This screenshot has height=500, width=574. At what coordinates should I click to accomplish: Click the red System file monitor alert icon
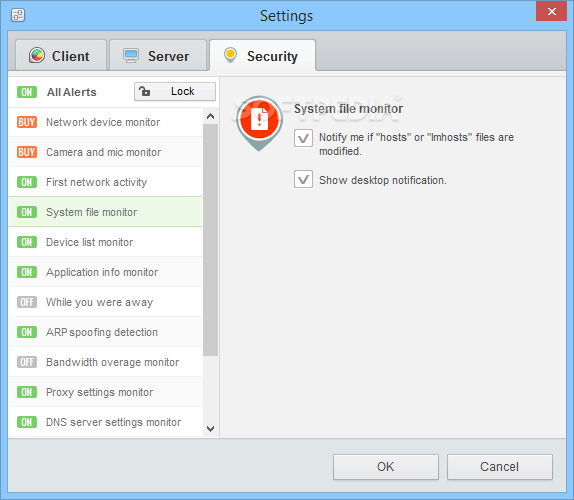click(259, 123)
